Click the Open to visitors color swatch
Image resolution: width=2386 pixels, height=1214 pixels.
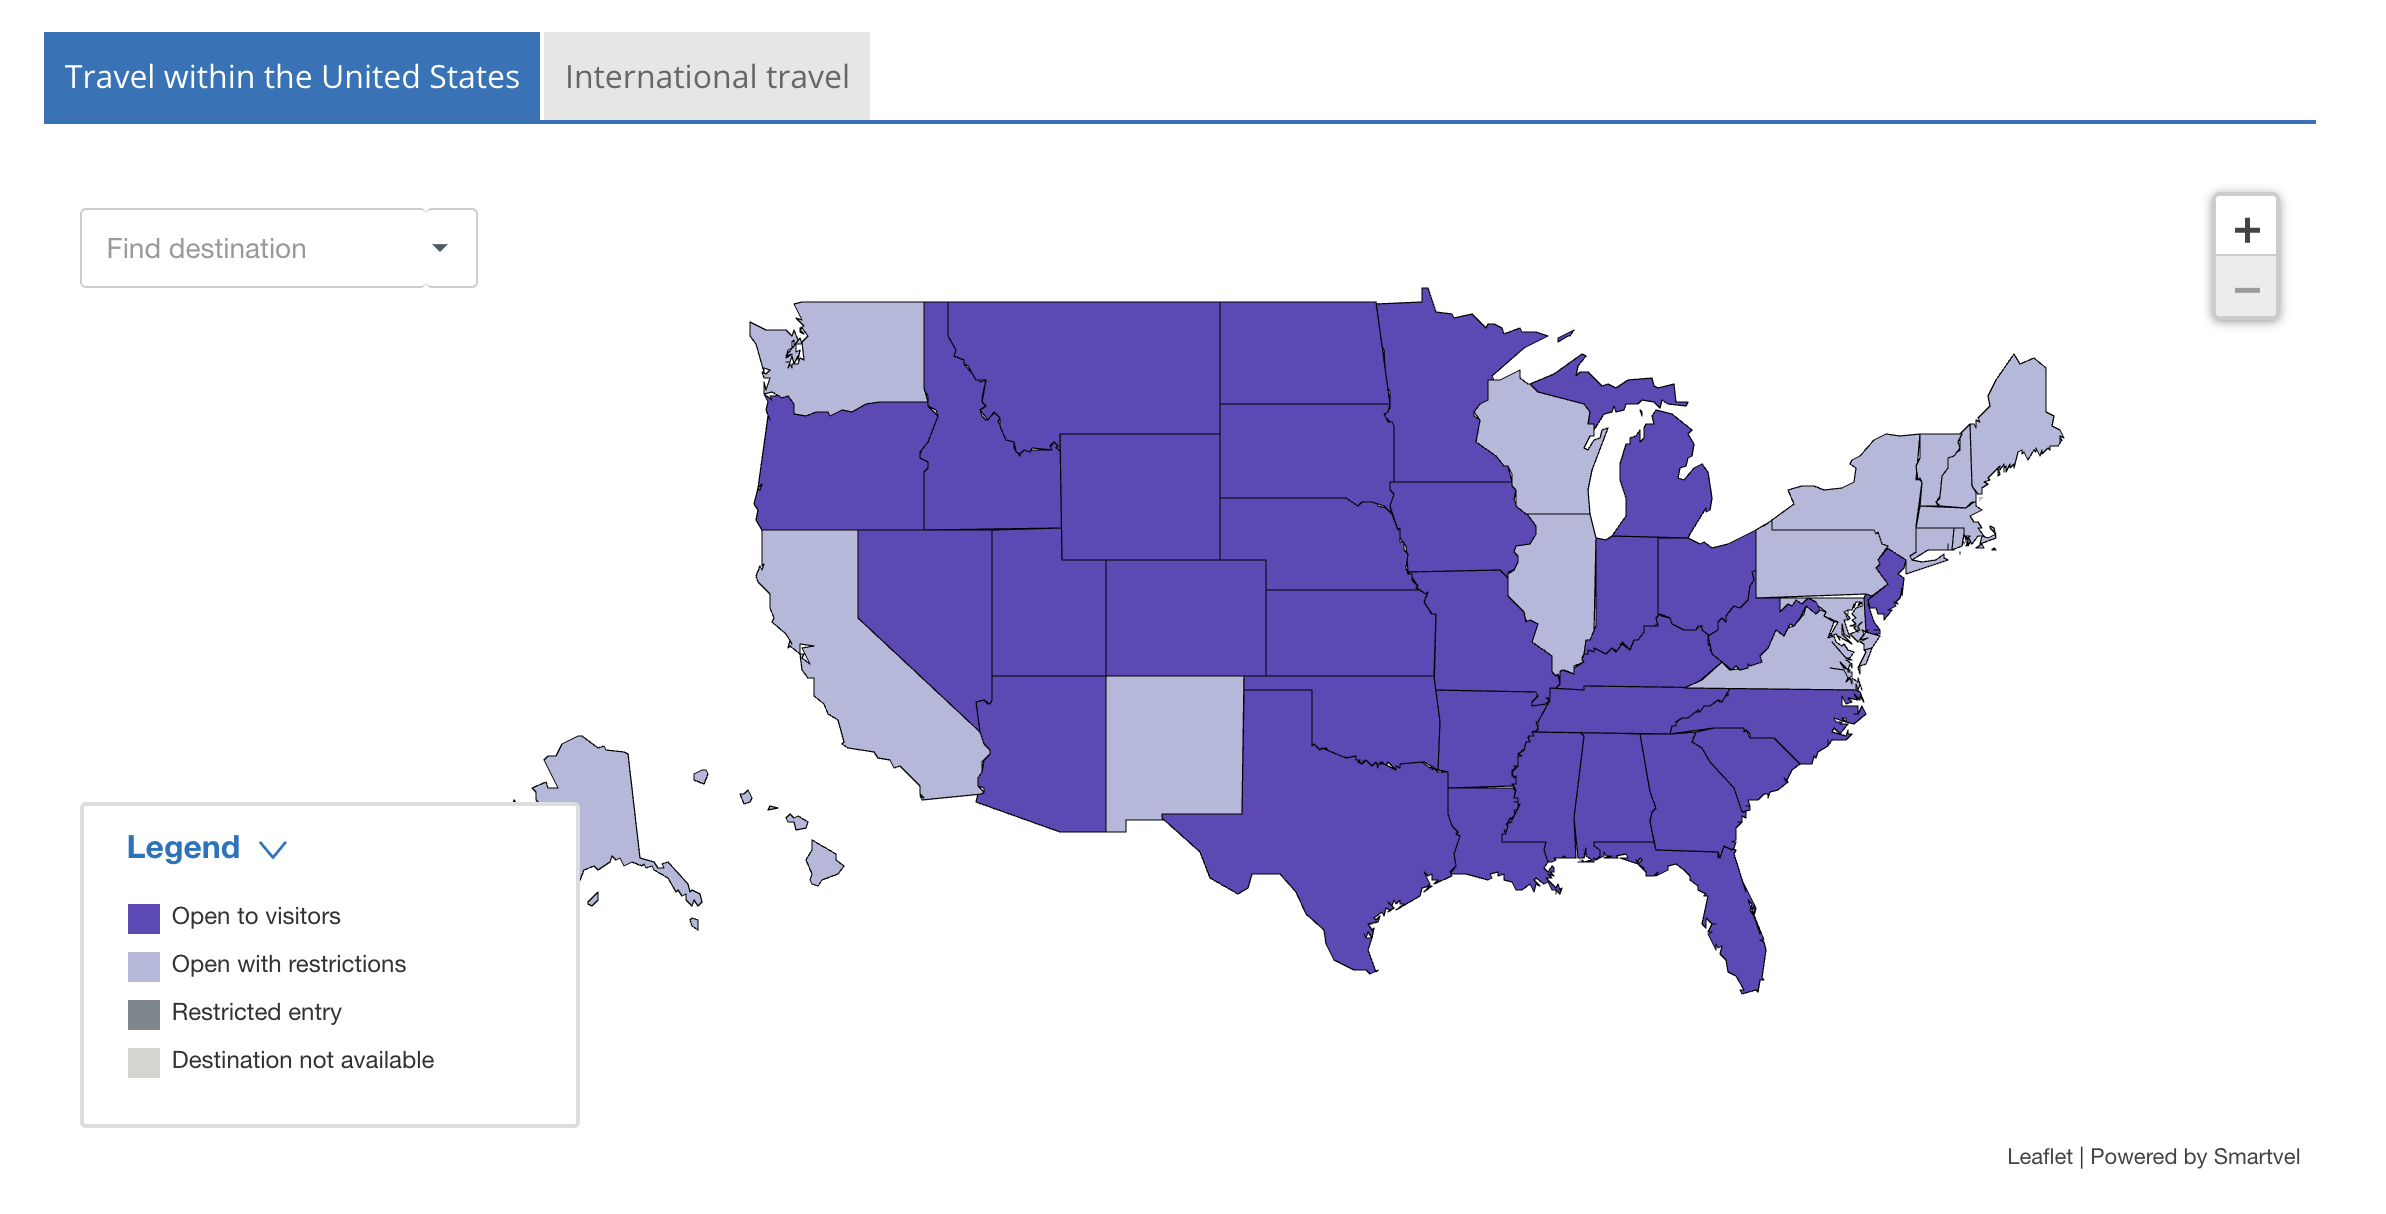144,917
